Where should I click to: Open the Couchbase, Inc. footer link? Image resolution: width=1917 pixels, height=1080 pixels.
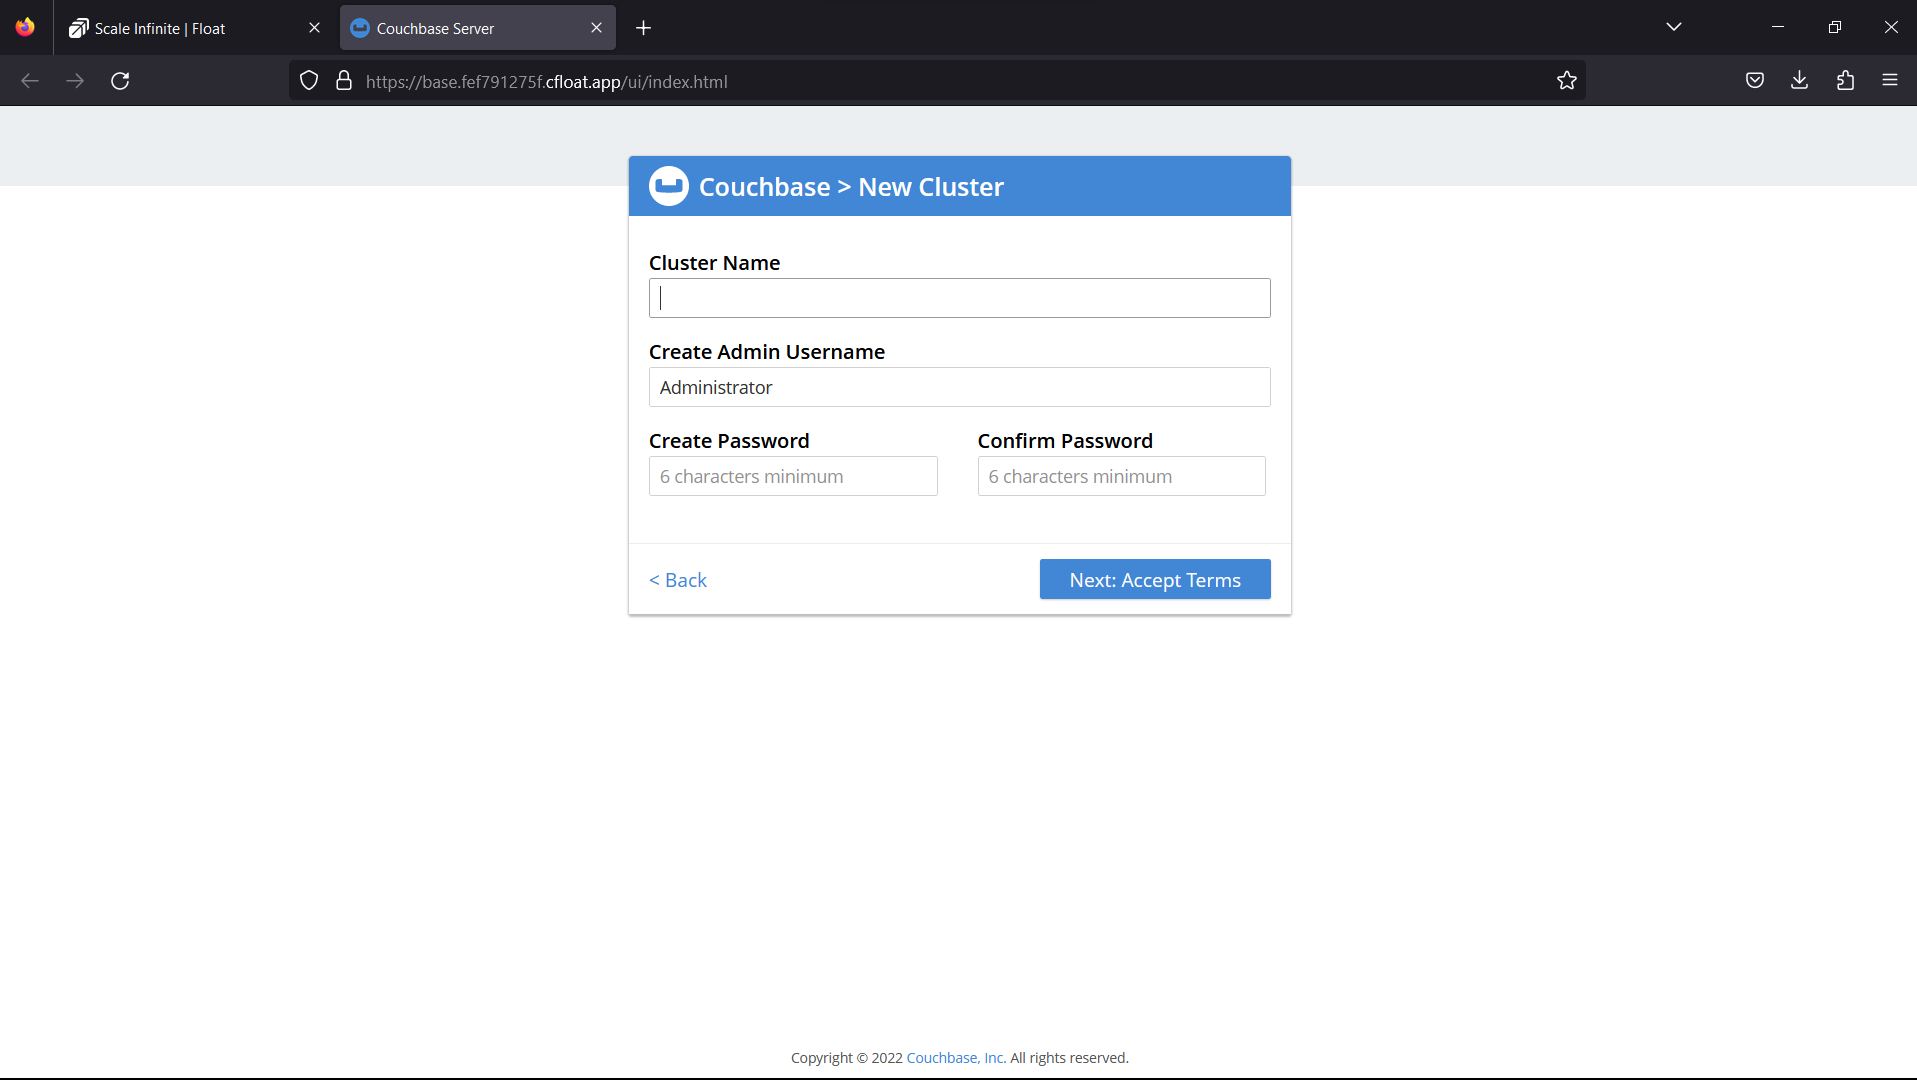coord(955,1058)
